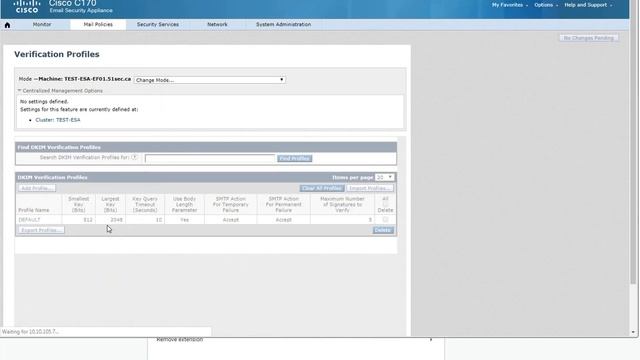Screen dimensions: 640x360
Task: Open the Network menu
Action: [217, 24]
